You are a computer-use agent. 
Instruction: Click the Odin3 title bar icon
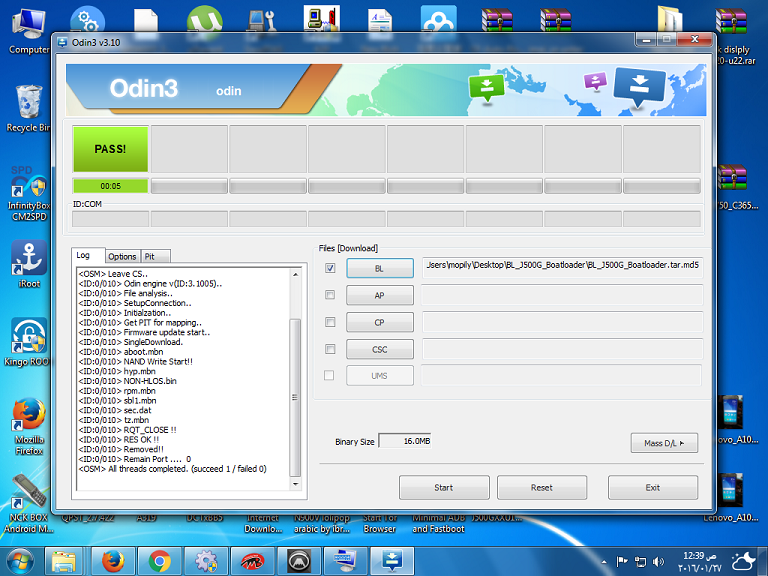tap(62, 42)
